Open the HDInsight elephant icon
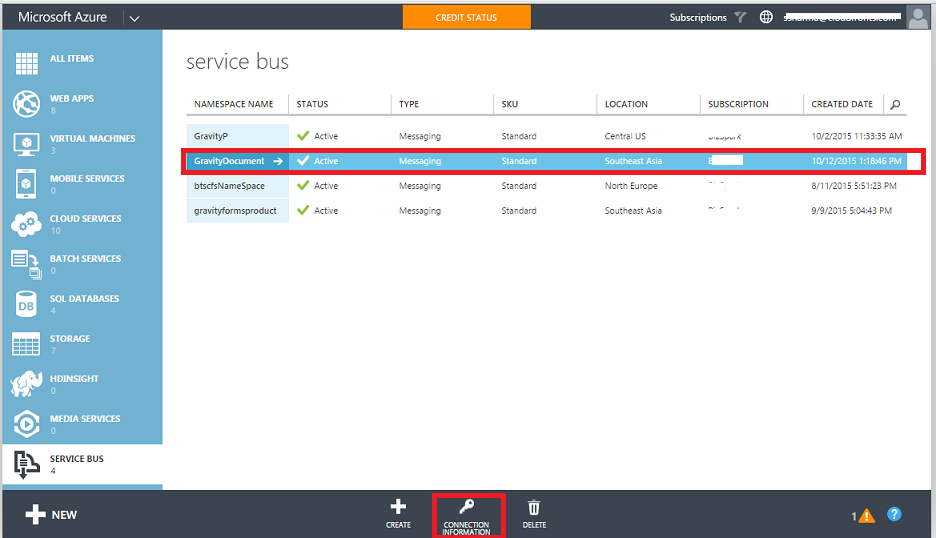936x538 pixels. (26, 384)
